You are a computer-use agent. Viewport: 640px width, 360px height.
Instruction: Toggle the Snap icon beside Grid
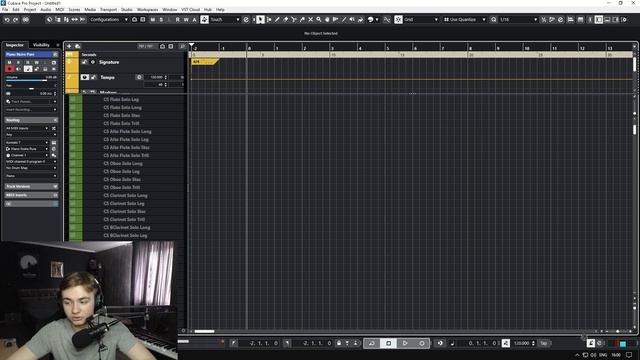pyautogui.click(x=398, y=20)
